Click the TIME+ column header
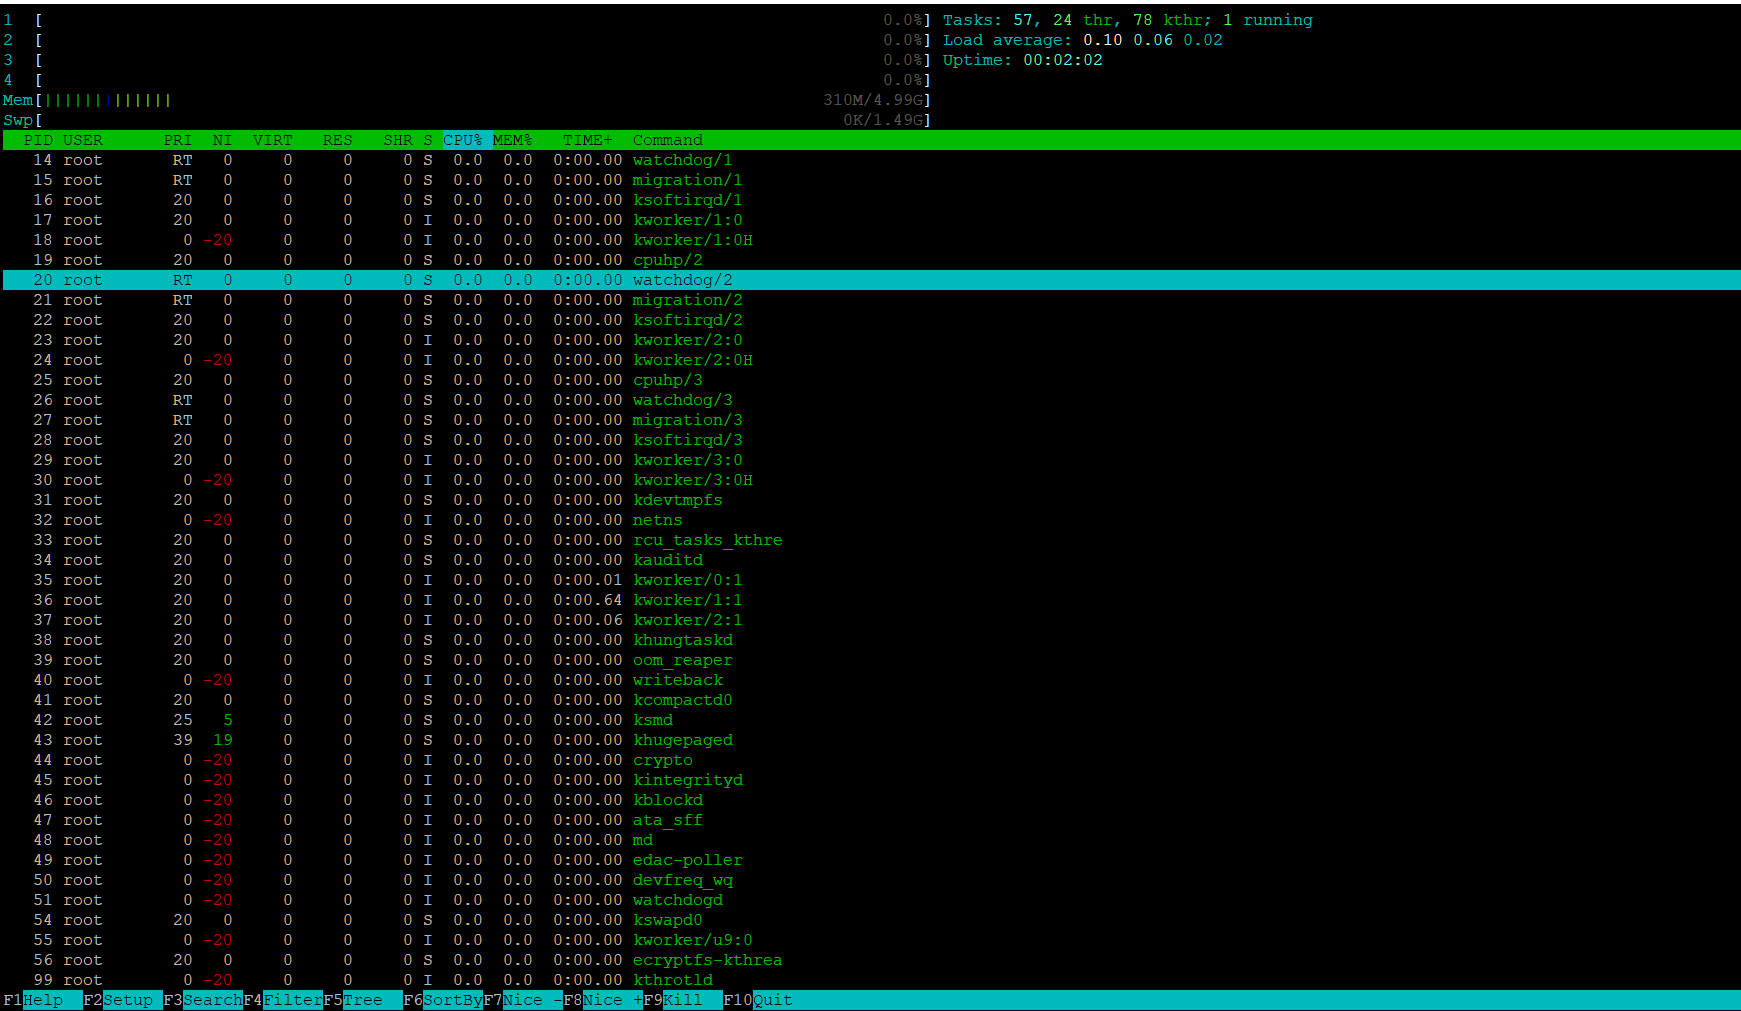 588,140
